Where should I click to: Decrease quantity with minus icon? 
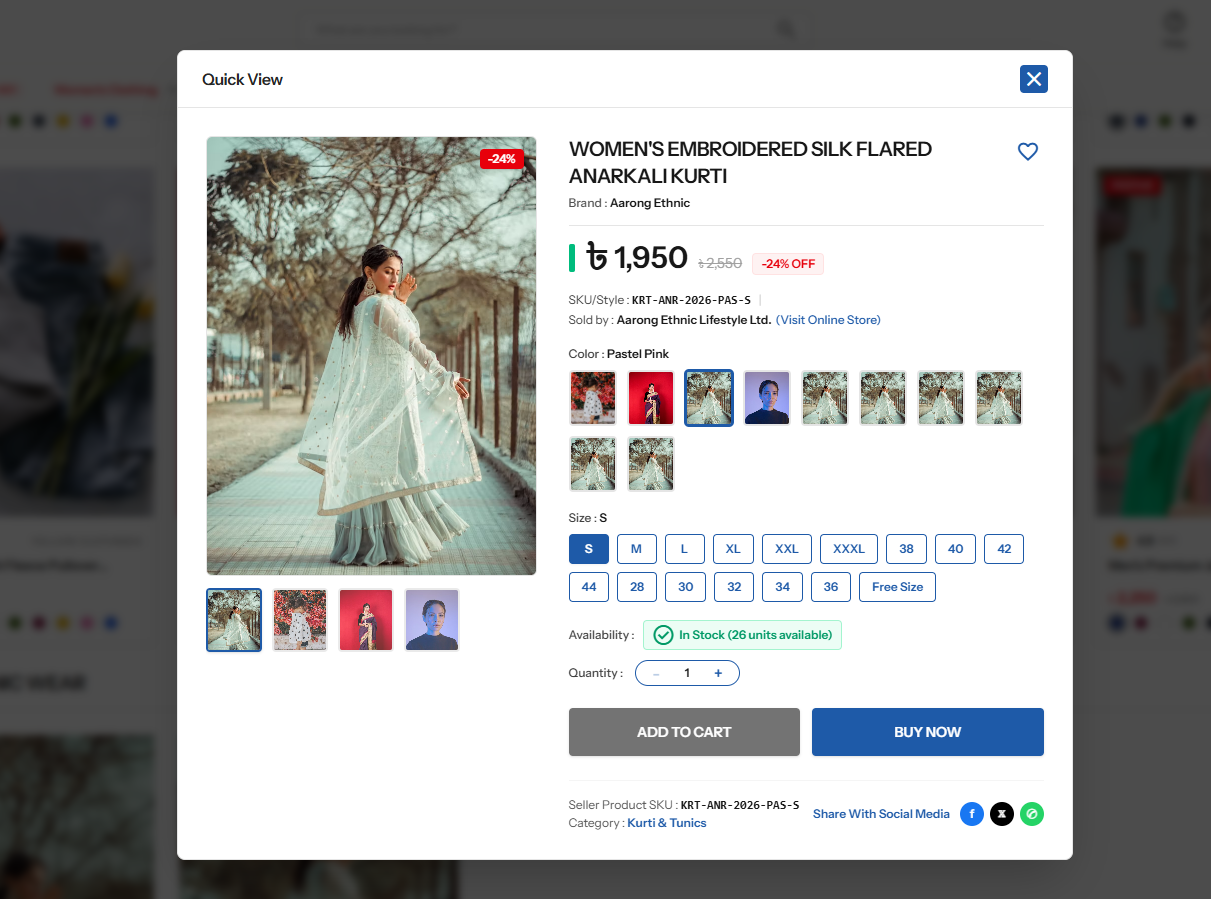(656, 673)
